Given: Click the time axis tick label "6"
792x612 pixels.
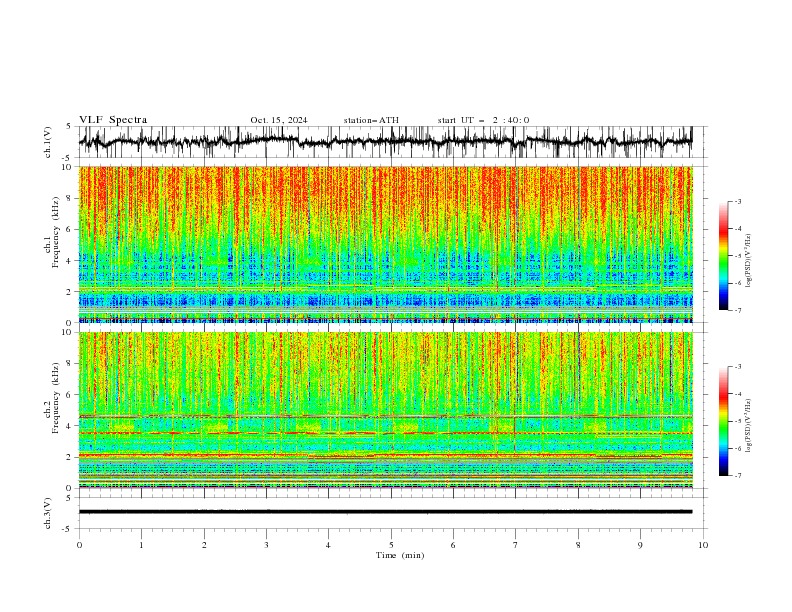Looking at the screenshot, I should tap(453, 545).
